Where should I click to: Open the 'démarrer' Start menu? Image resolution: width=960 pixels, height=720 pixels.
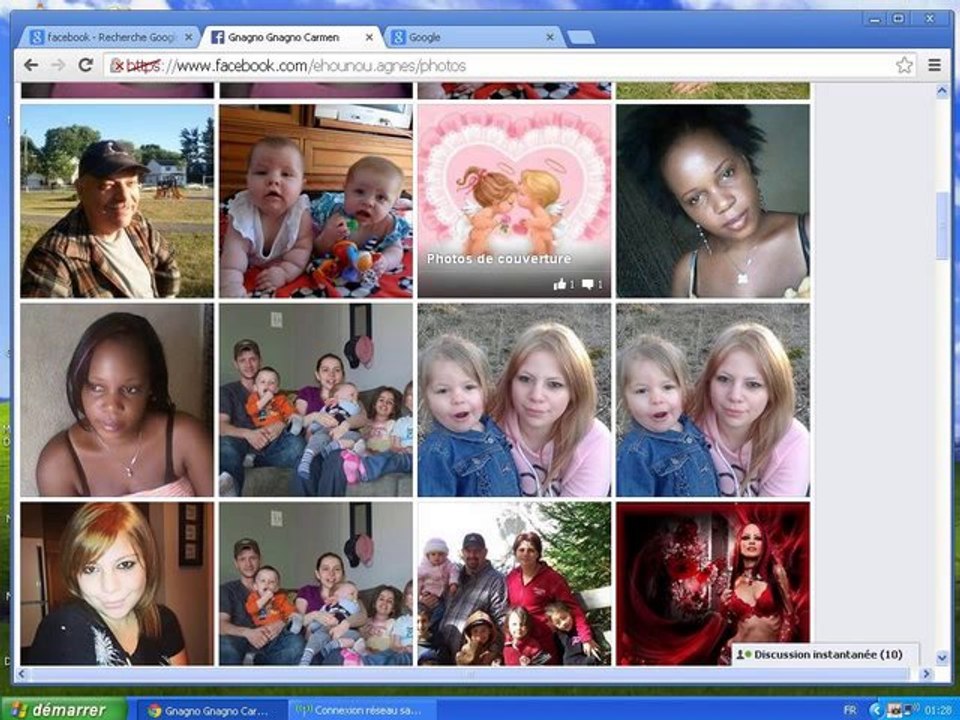64,710
